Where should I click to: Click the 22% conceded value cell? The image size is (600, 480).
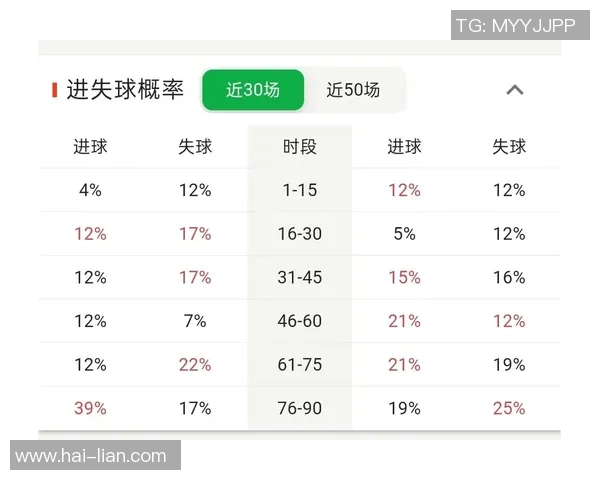[195, 364]
